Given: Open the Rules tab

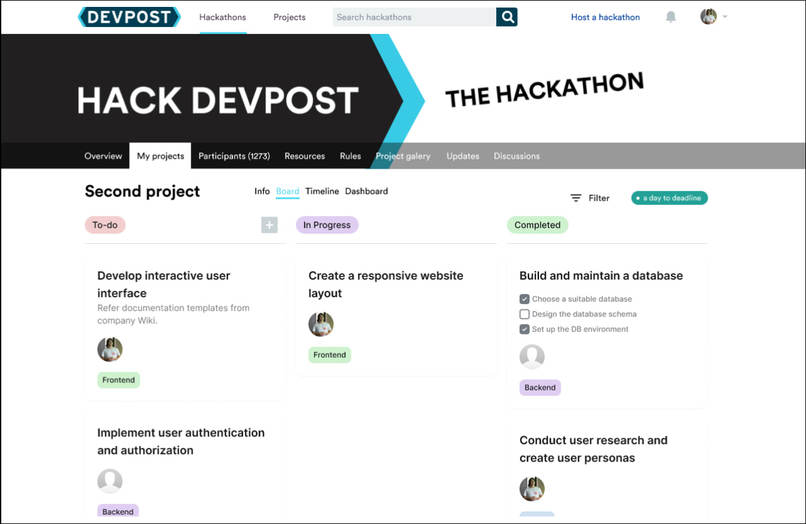Looking at the screenshot, I should pyautogui.click(x=351, y=156).
